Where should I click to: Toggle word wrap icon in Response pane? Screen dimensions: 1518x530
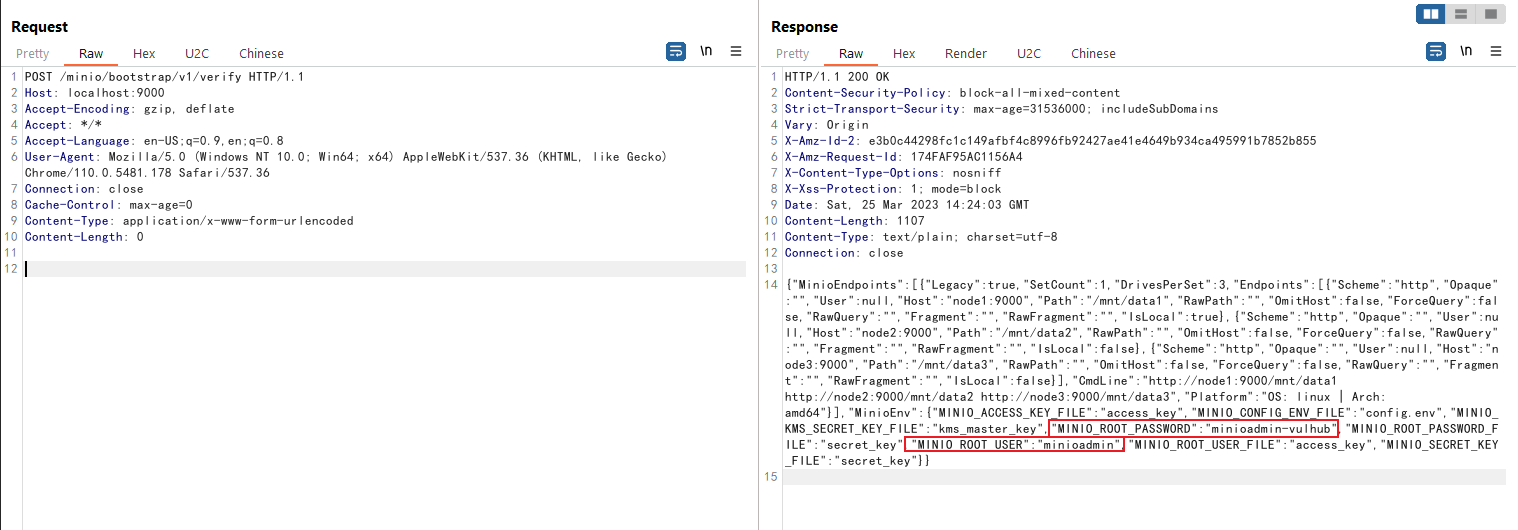1436,51
